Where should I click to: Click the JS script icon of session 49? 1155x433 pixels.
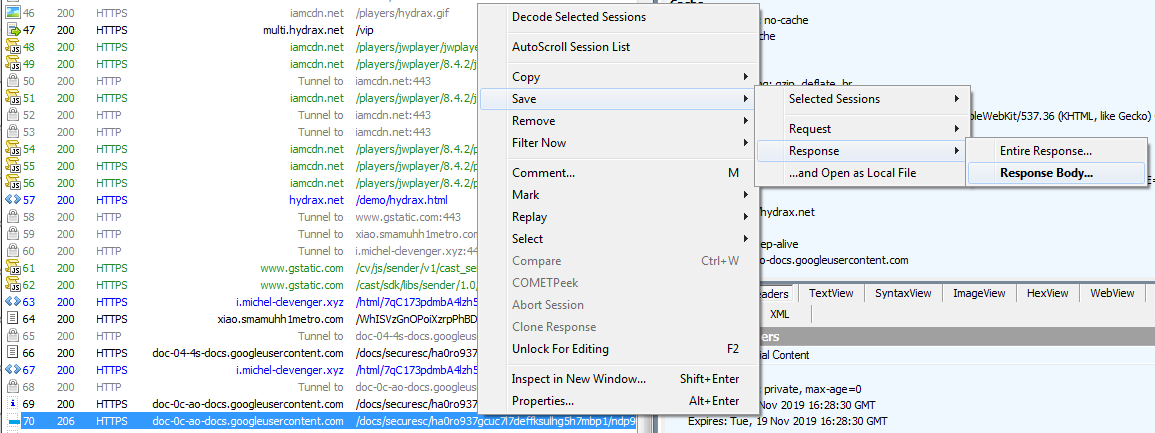click(x=13, y=64)
